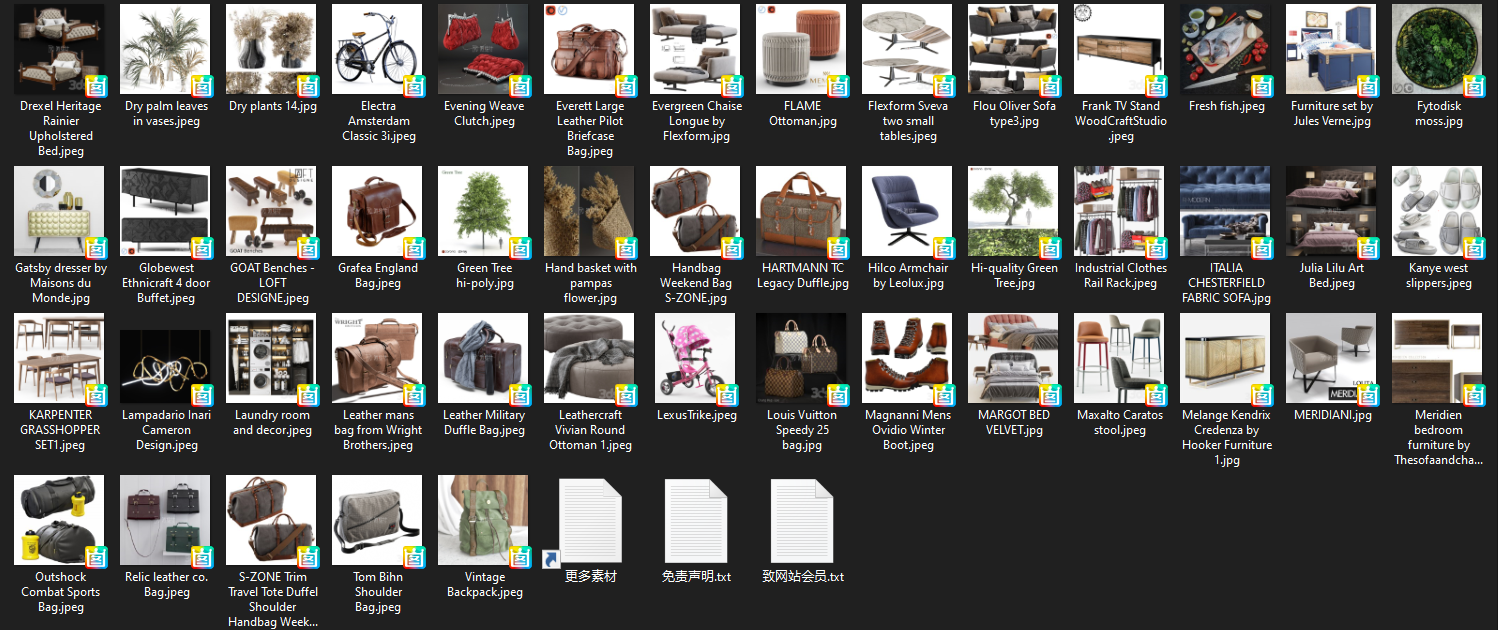Viewport: 1498px width, 630px height.
Task: Select Kanye west slippers.jpeg image
Action: pos(1438,211)
